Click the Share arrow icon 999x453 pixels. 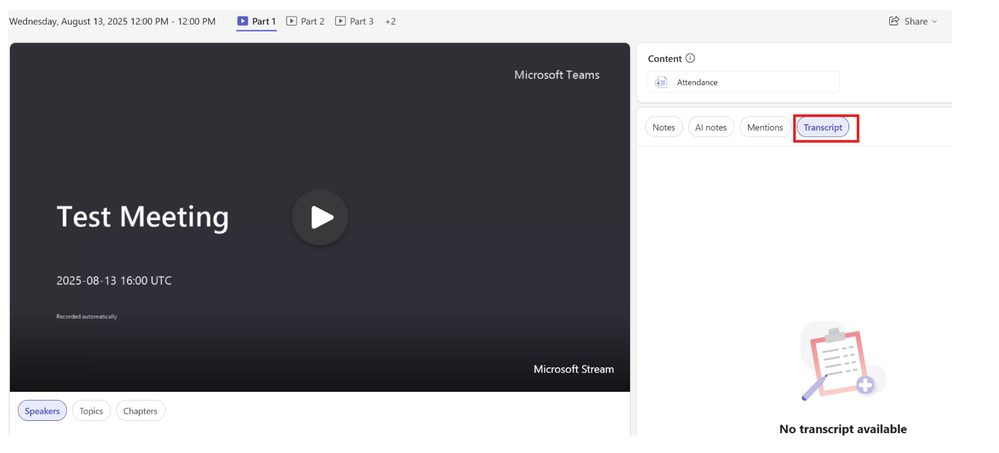pyautogui.click(x=894, y=21)
